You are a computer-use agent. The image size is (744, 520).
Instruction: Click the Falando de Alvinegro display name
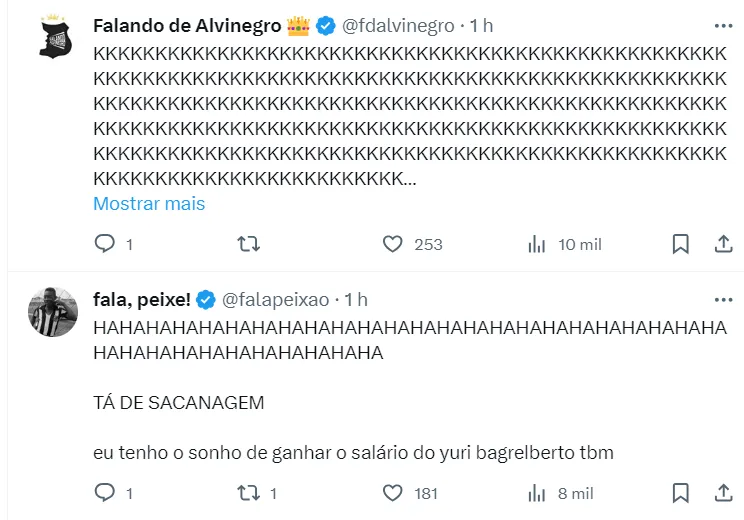[187, 25]
